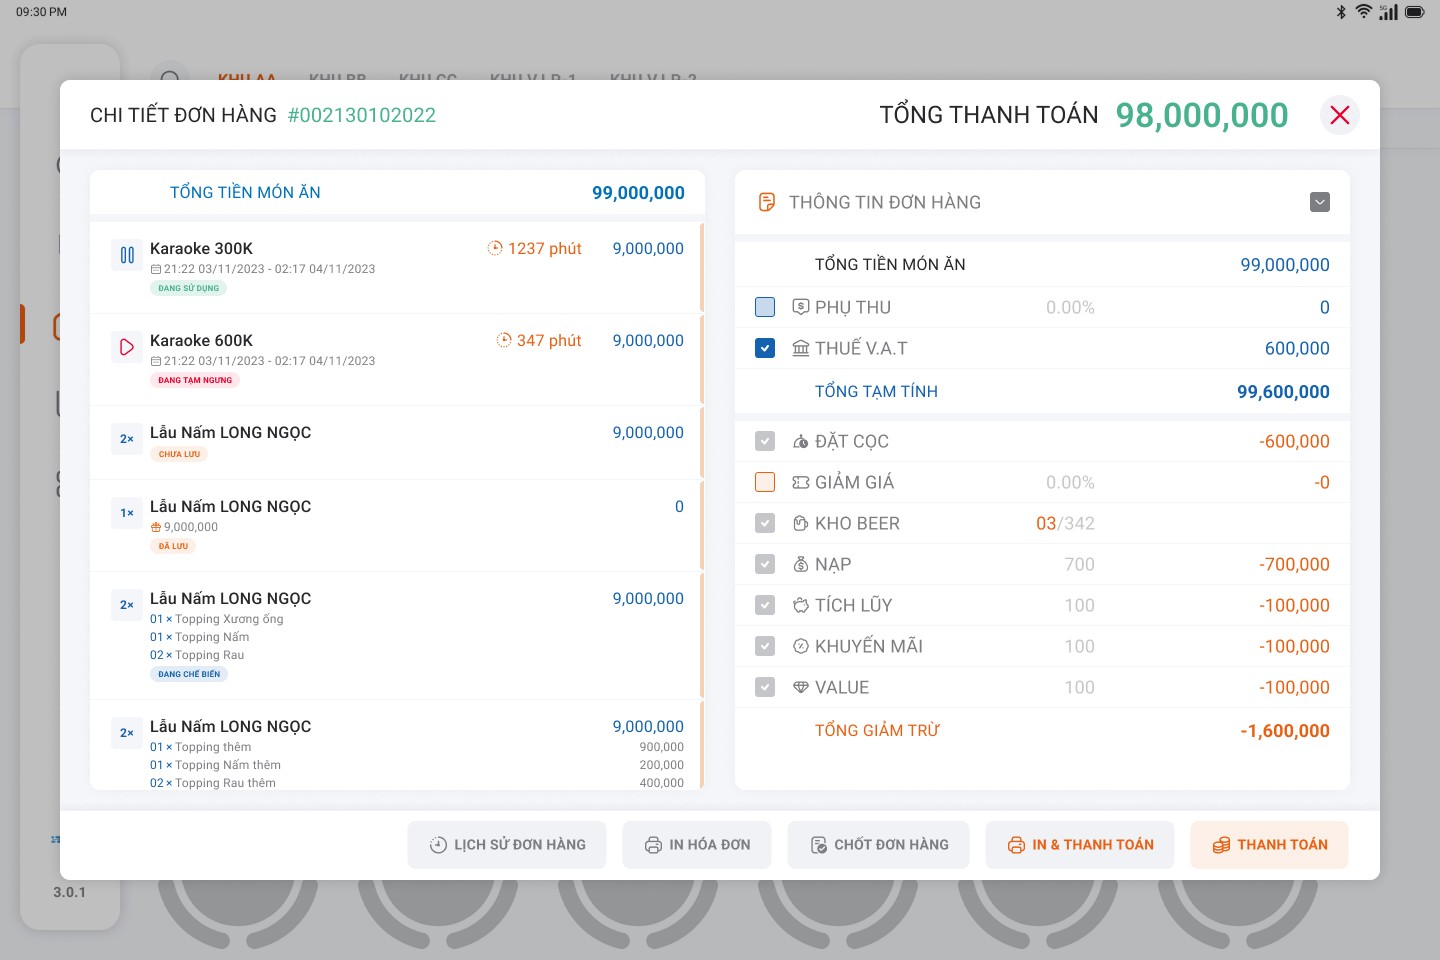Click Topping Xương ống line
Screen dimensions: 1440x960
217,619
